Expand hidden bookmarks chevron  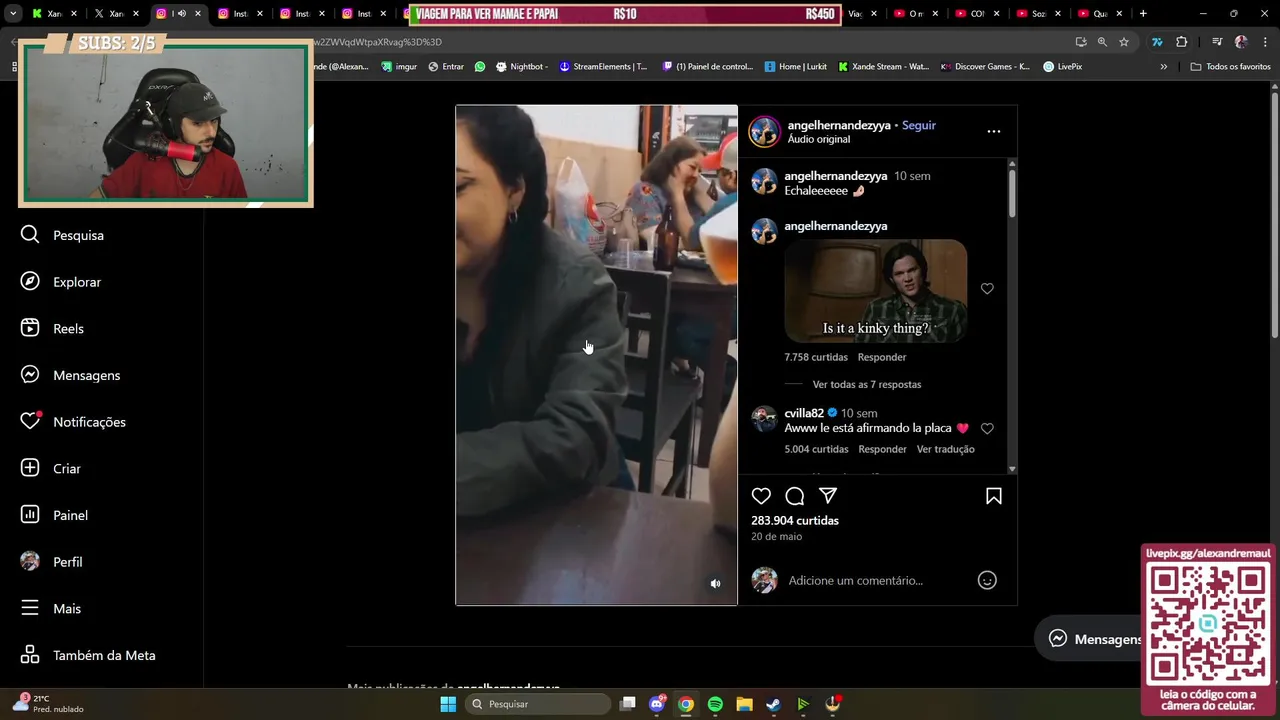[x=1163, y=67]
